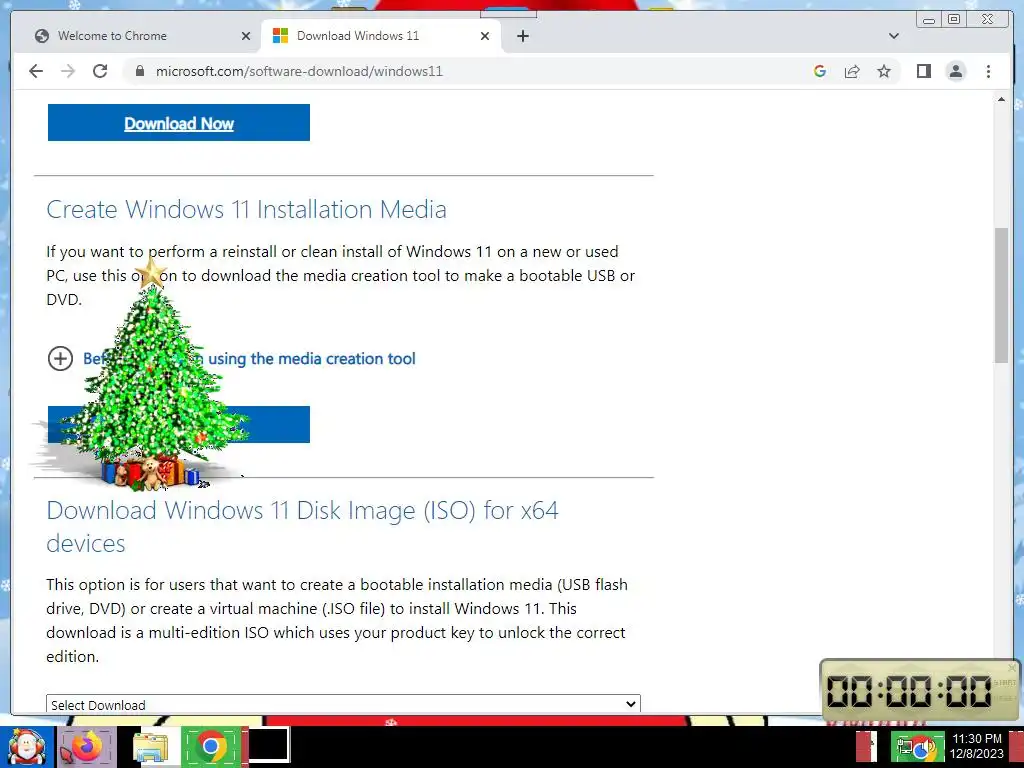Open File Explorer from the taskbar

[151, 748]
